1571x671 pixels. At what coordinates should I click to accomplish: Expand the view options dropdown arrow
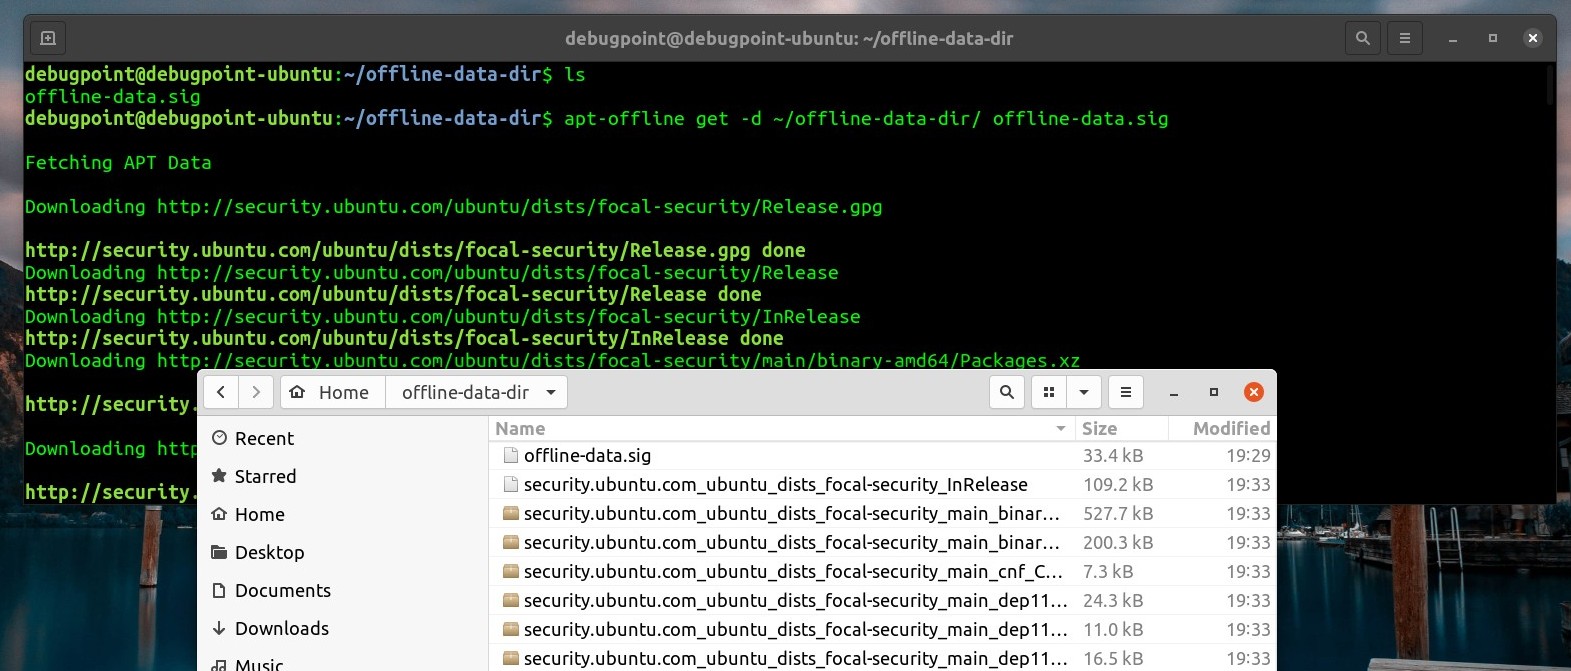[x=1084, y=392]
